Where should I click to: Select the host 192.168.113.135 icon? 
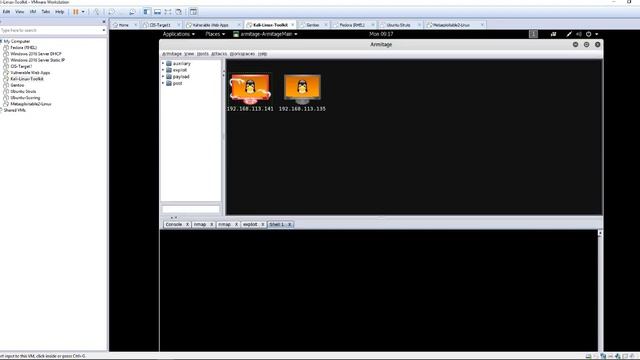[x=302, y=89]
